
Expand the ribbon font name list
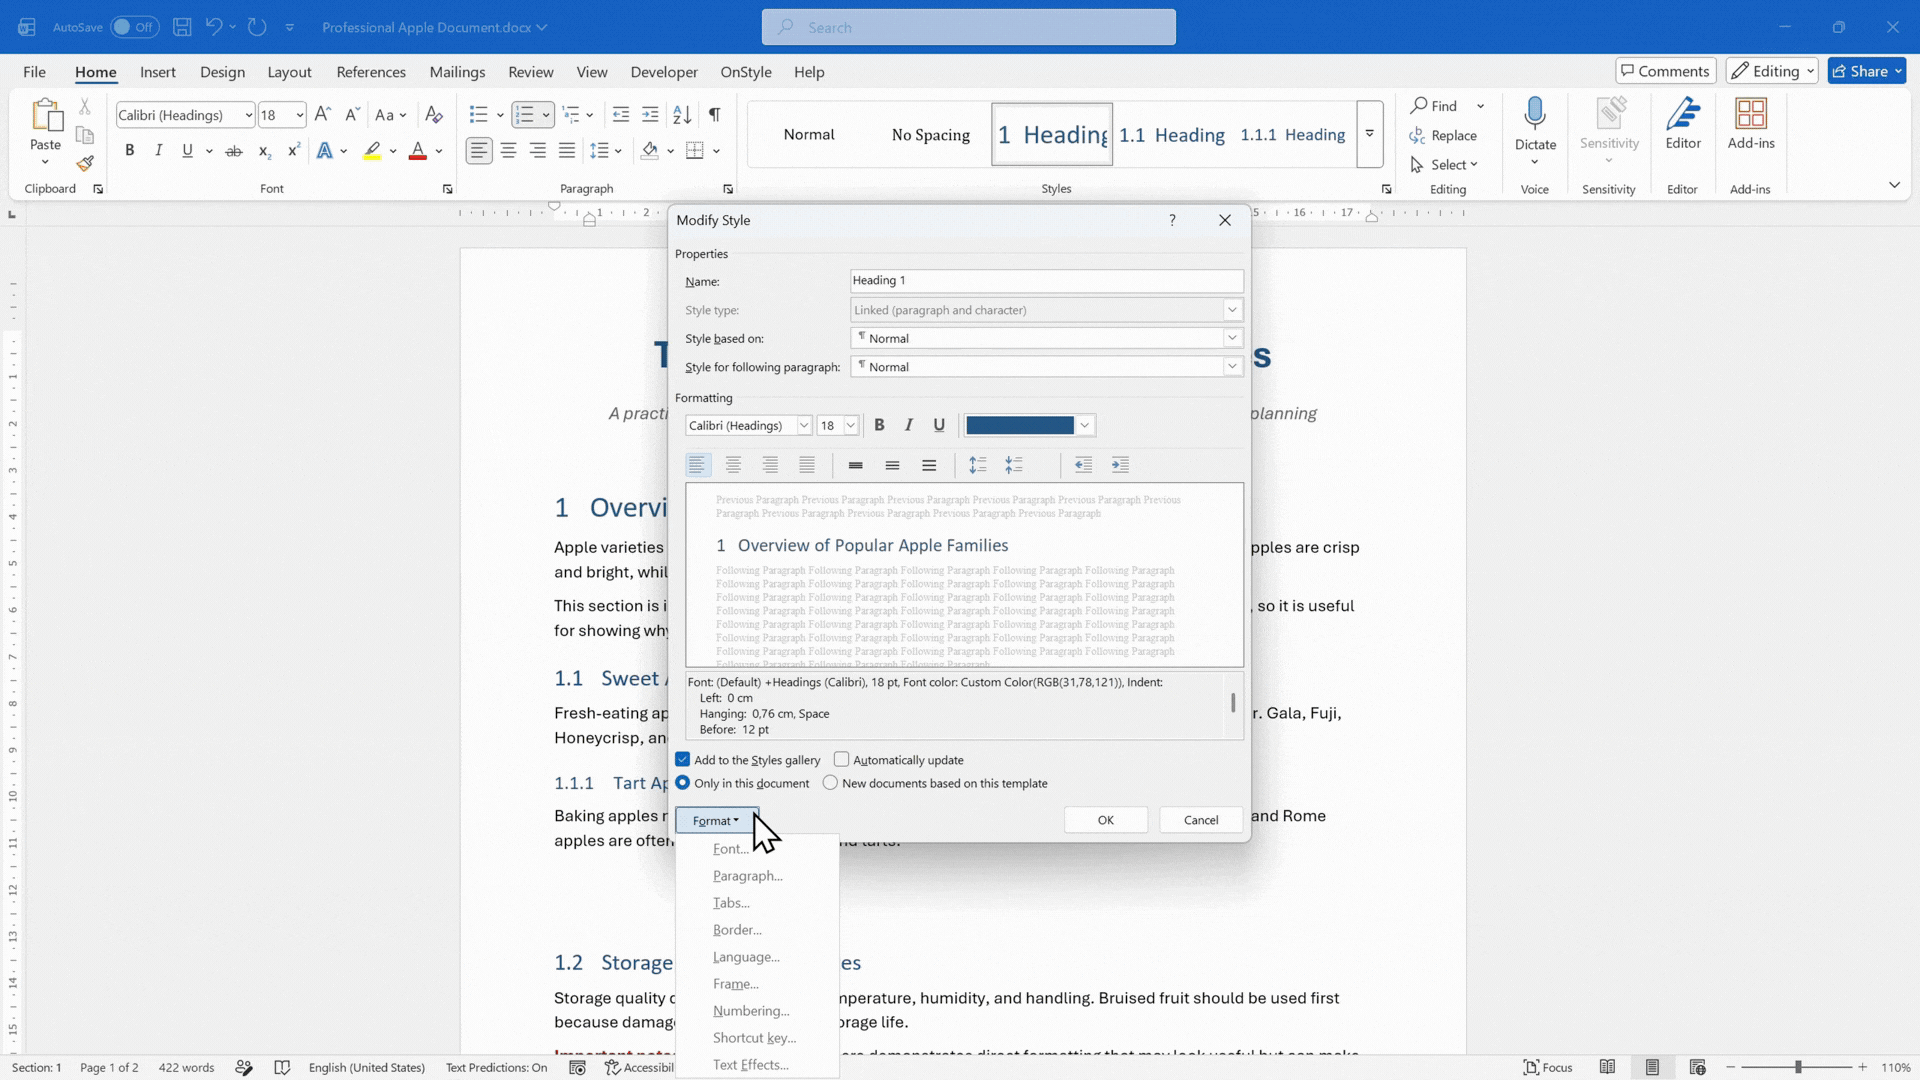click(248, 115)
